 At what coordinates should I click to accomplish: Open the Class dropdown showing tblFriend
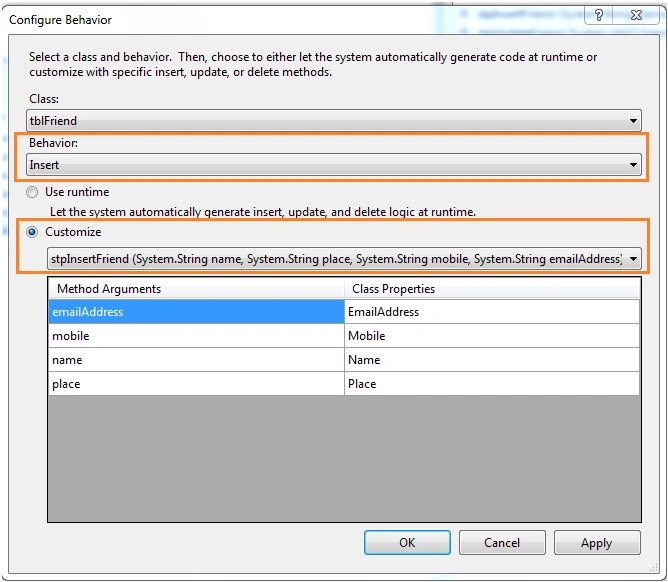pyautogui.click(x=334, y=121)
